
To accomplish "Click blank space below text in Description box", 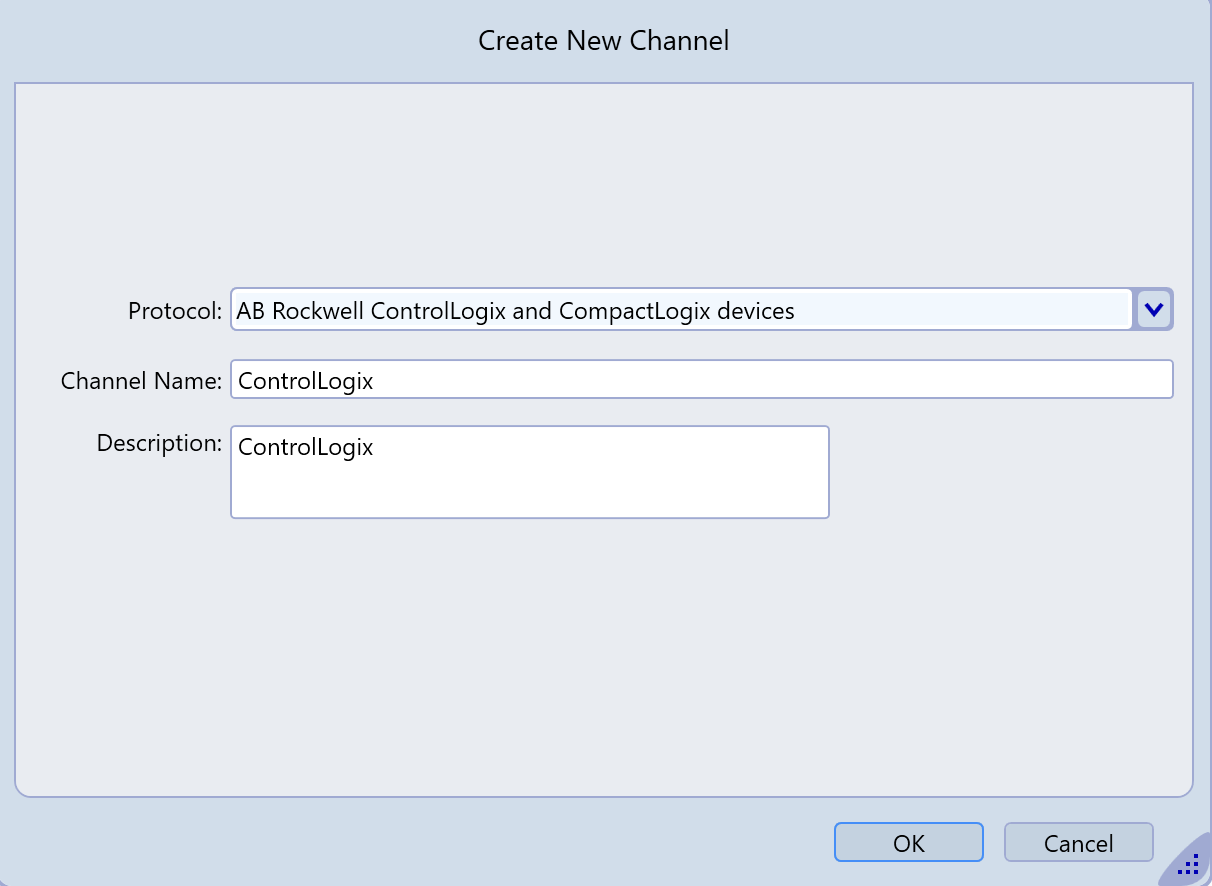I will pos(529,495).
